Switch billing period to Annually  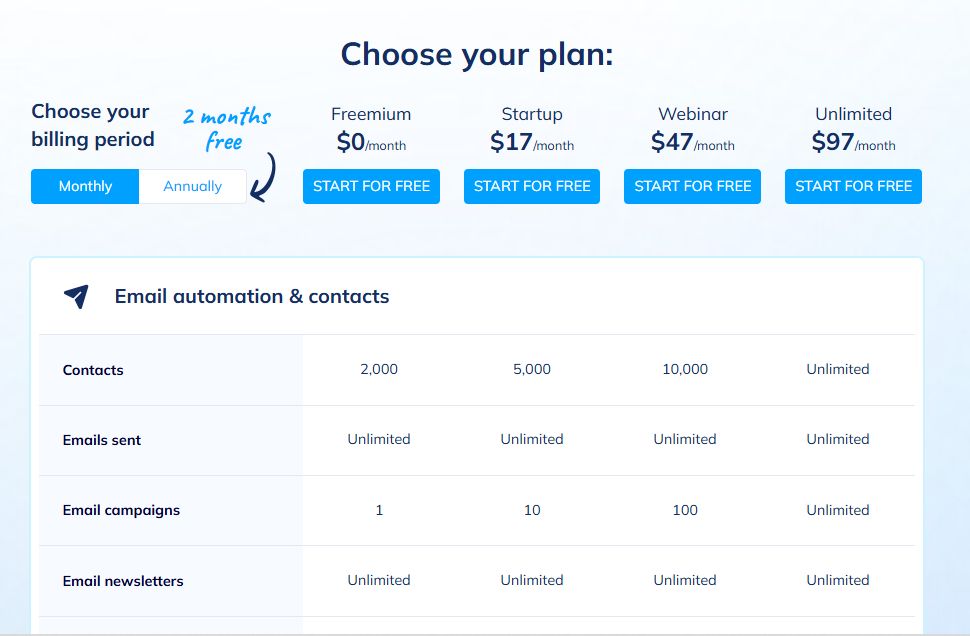192,186
